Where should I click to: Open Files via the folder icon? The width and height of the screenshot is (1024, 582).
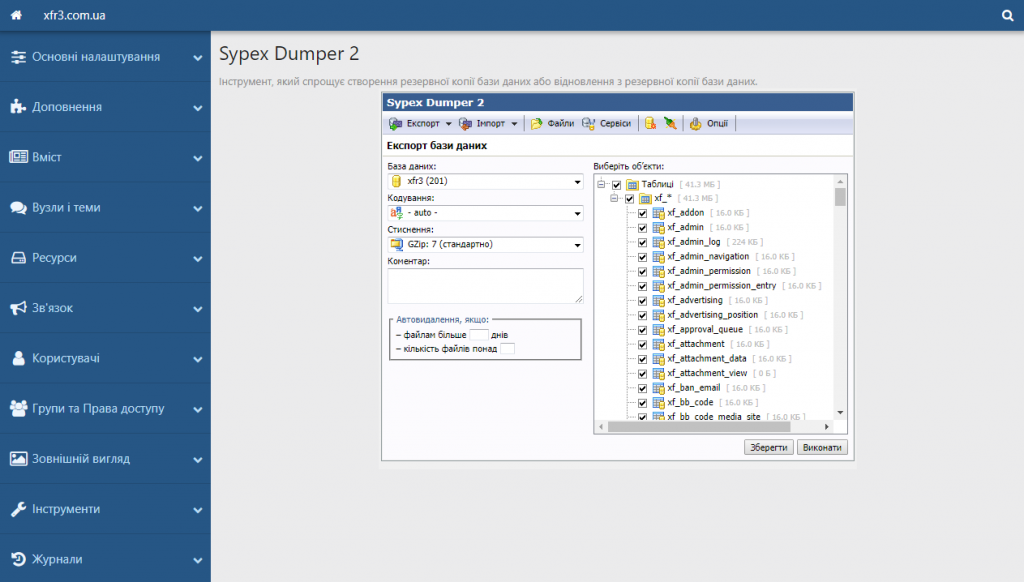pos(537,124)
